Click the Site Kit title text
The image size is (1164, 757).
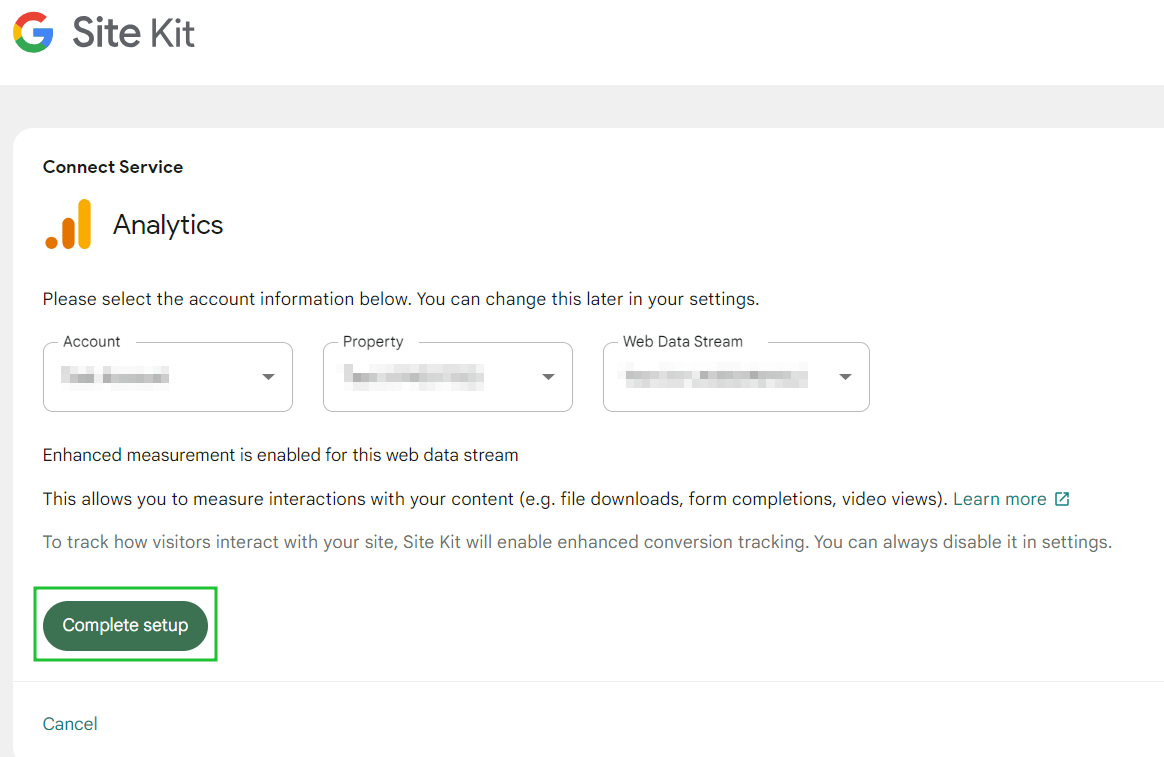[134, 33]
